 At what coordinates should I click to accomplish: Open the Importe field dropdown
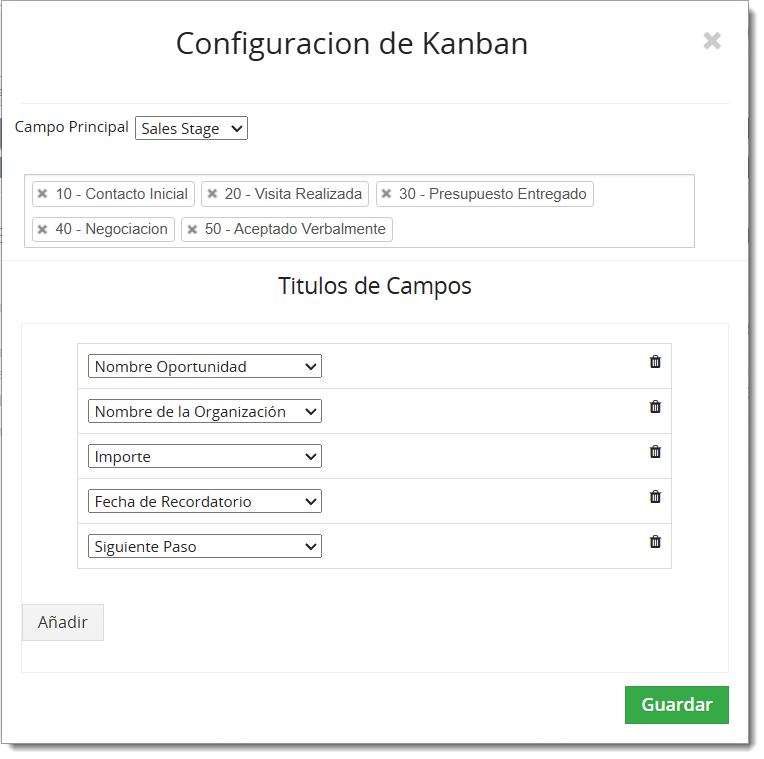205,456
